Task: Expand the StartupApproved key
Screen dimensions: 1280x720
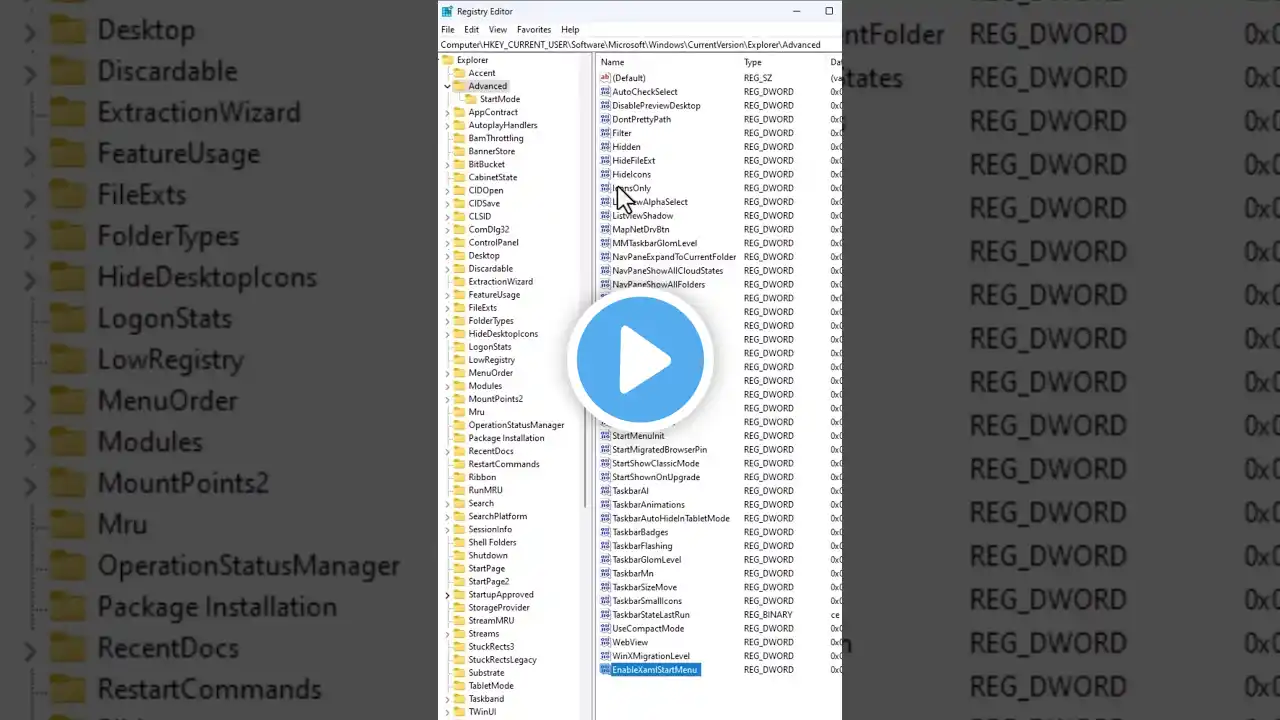Action: coord(447,595)
